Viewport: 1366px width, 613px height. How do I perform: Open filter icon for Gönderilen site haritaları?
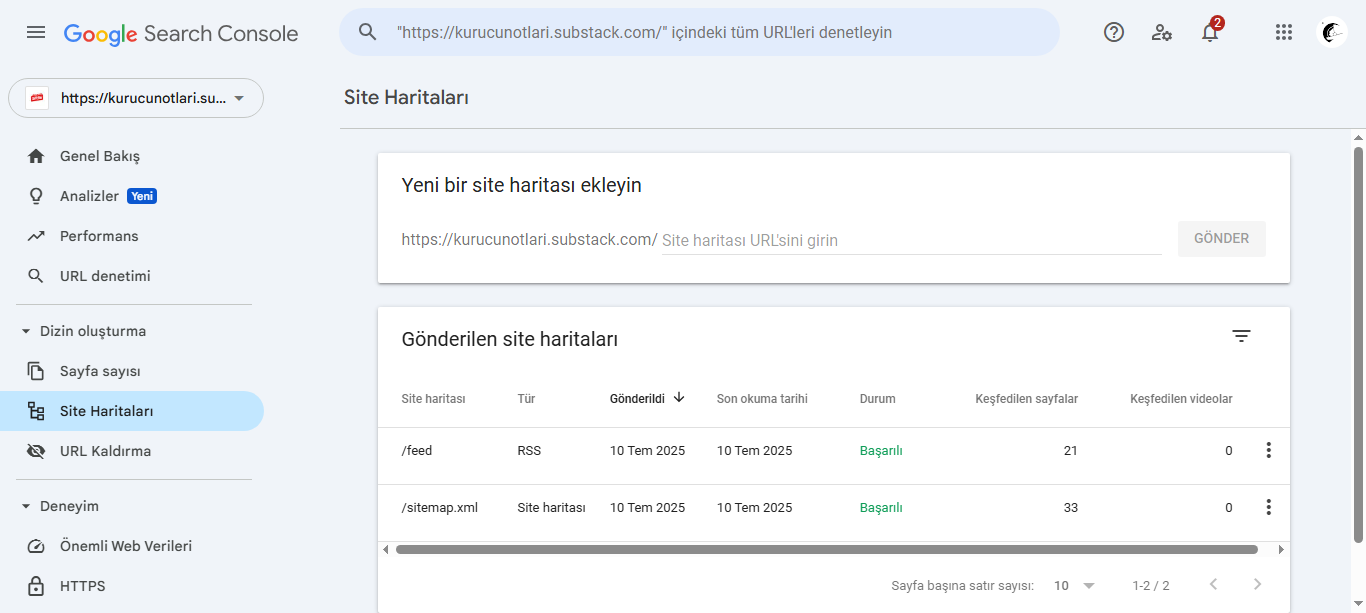coord(1241,336)
